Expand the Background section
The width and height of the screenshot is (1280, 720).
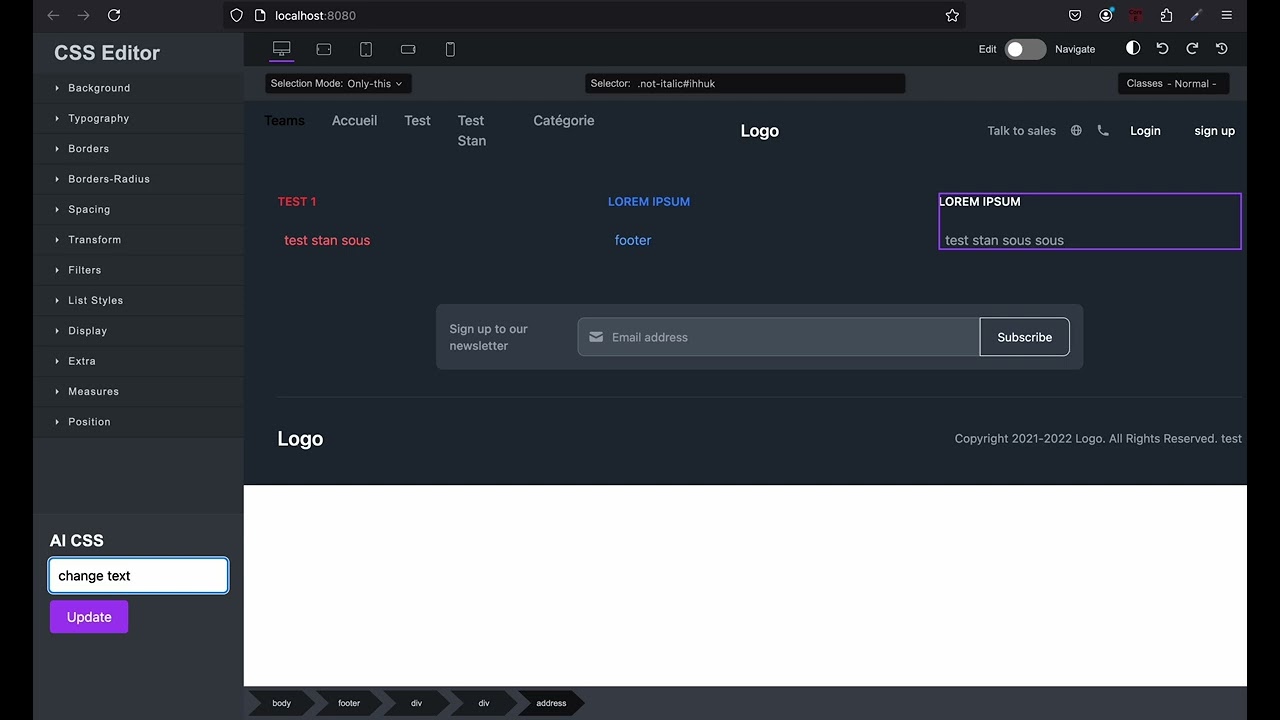click(x=138, y=88)
